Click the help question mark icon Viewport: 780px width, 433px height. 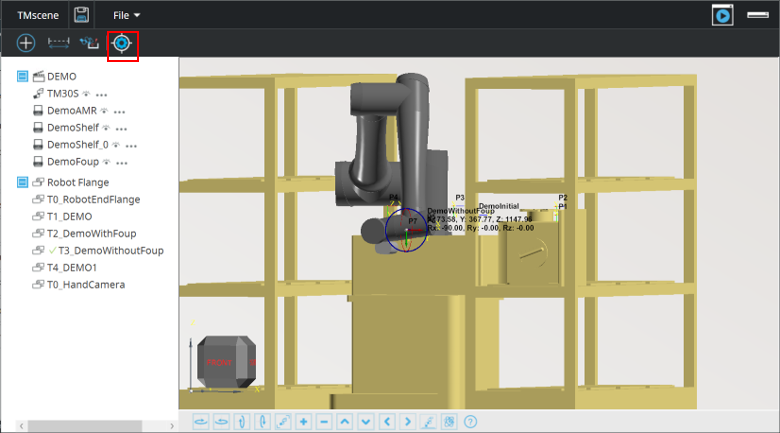pos(471,422)
